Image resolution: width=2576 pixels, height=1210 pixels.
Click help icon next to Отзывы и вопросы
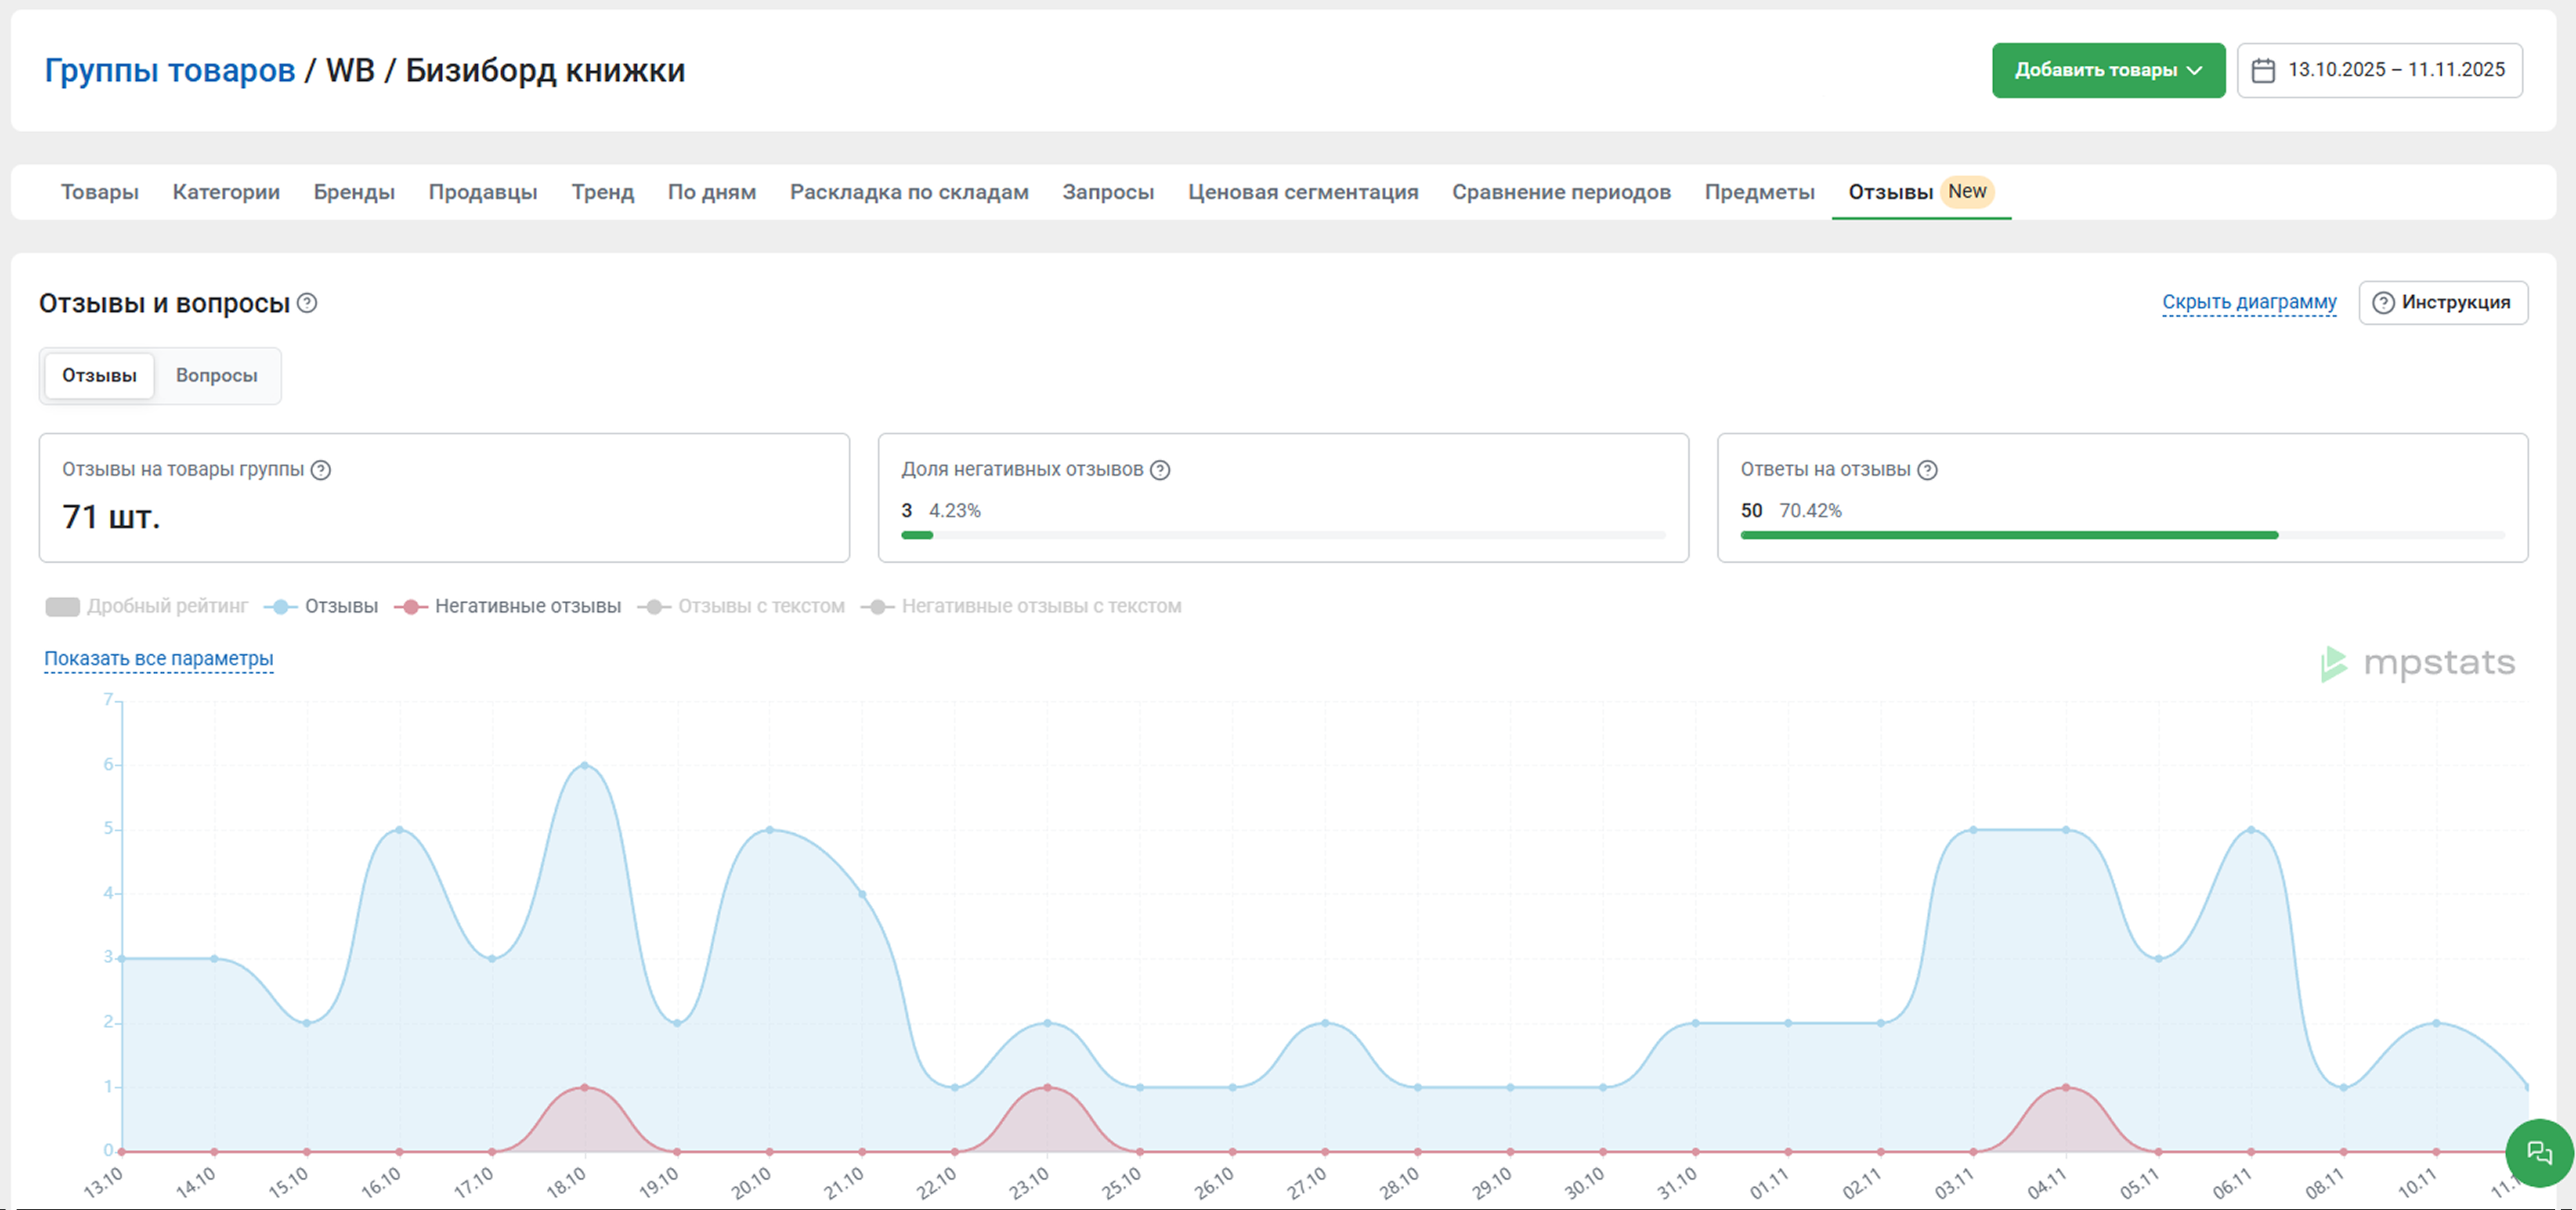(x=308, y=303)
